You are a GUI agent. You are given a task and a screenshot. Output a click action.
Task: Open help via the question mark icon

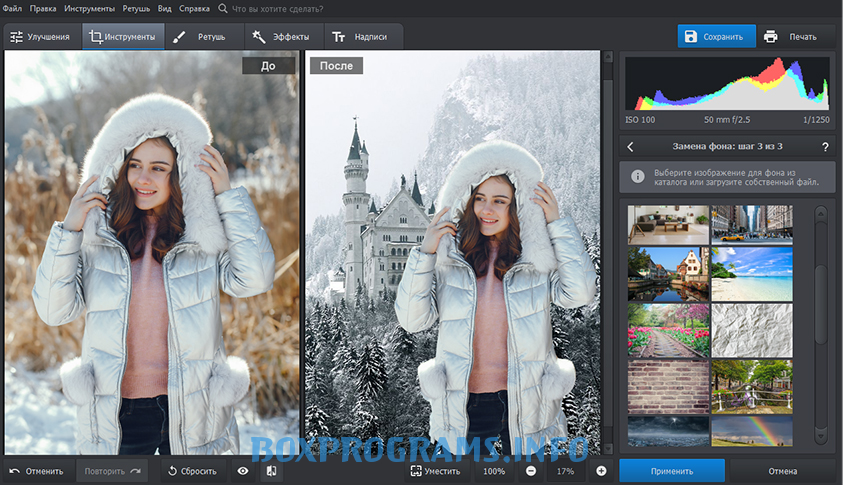coord(825,147)
